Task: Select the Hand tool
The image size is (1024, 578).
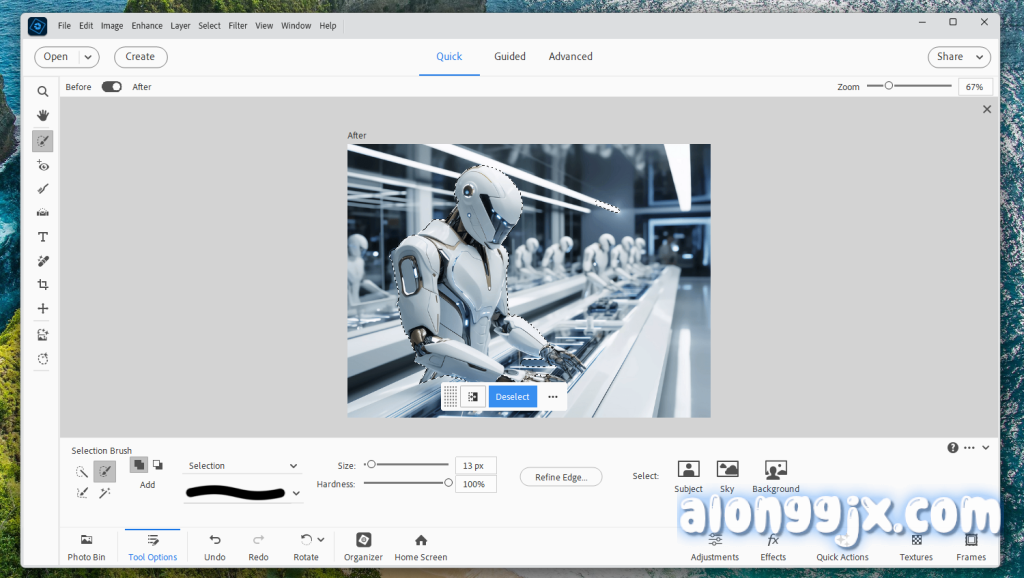Action: coord(43,115)
